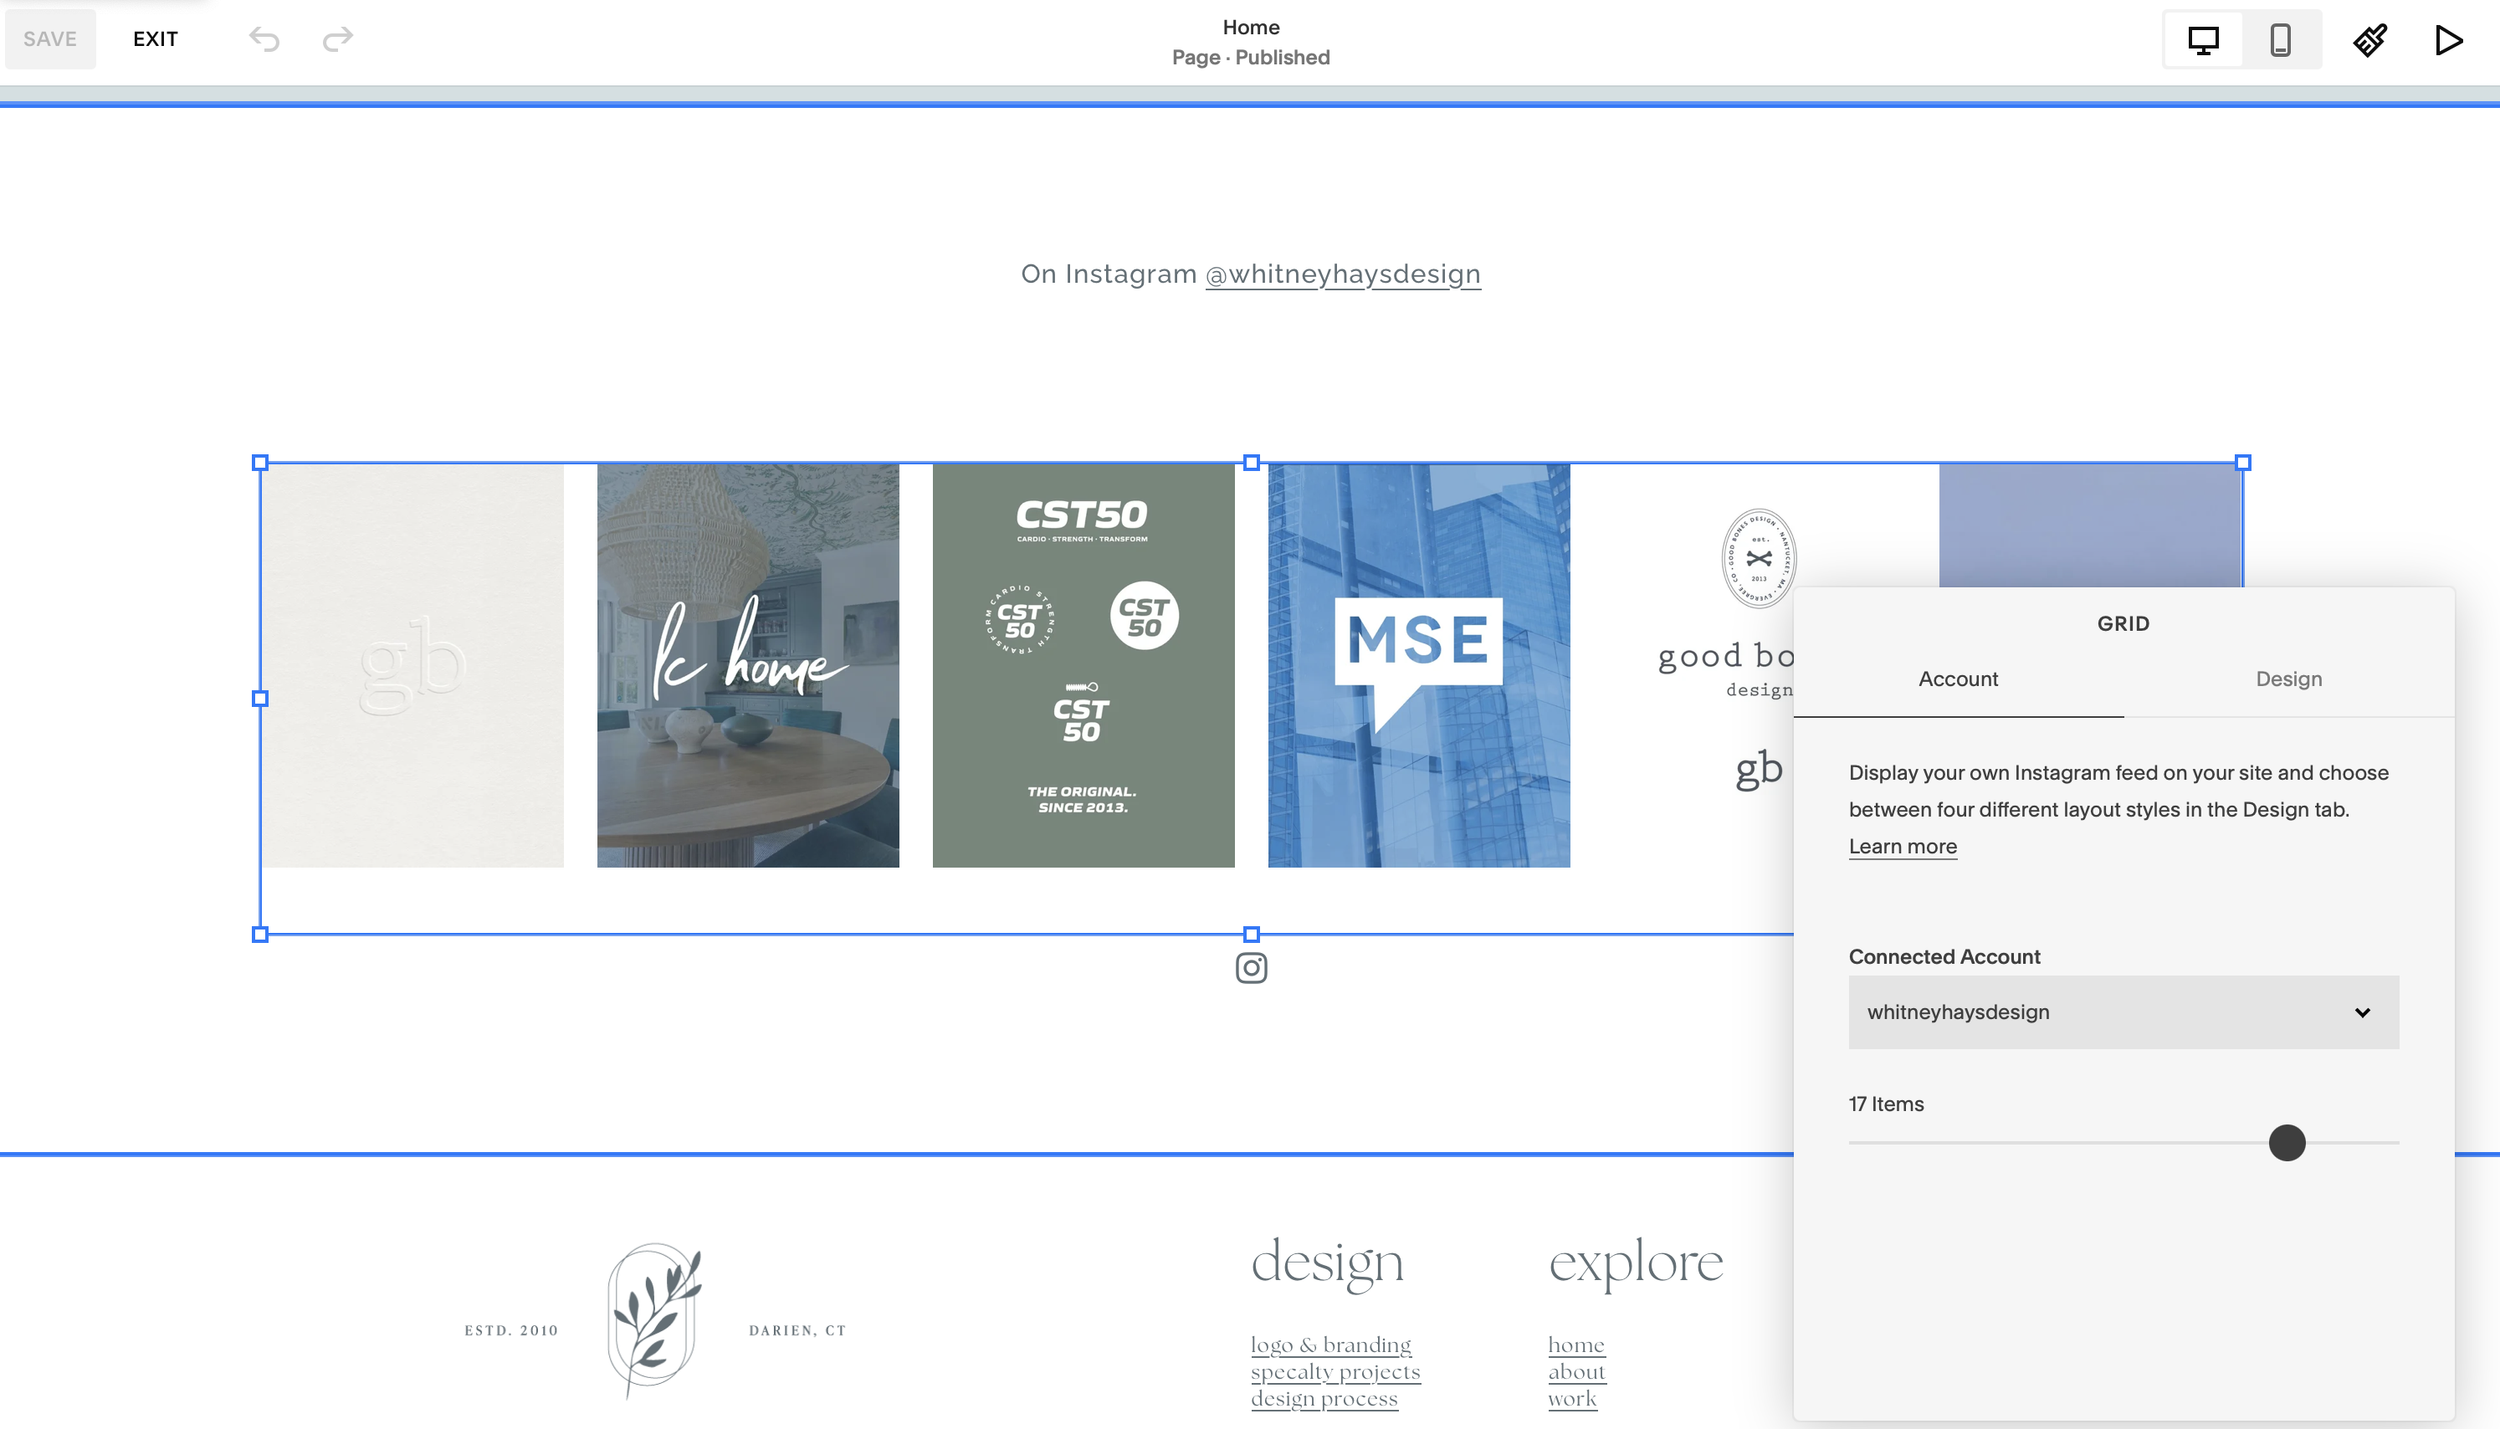The width and height of the screenshot is (2500, 1429).
Task: Click the top-right block resize handle
Action: click(2243, 463)
